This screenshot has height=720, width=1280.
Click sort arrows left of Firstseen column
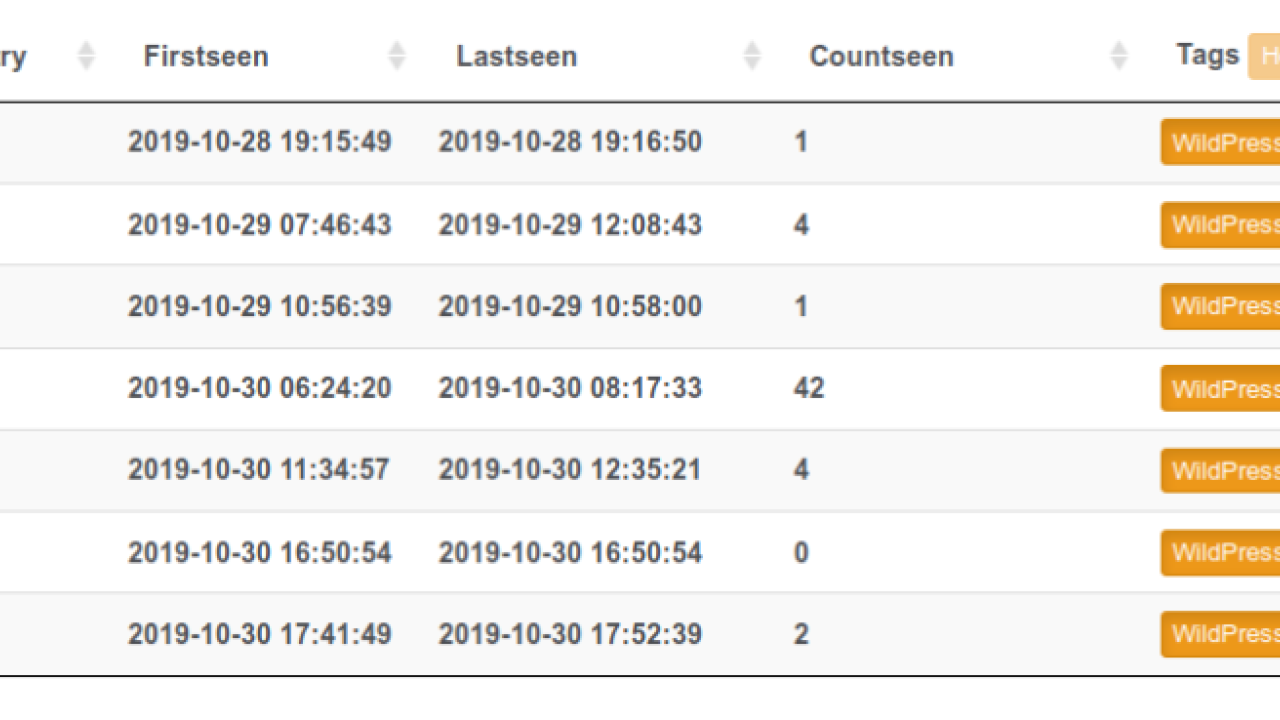pos(86,56)
